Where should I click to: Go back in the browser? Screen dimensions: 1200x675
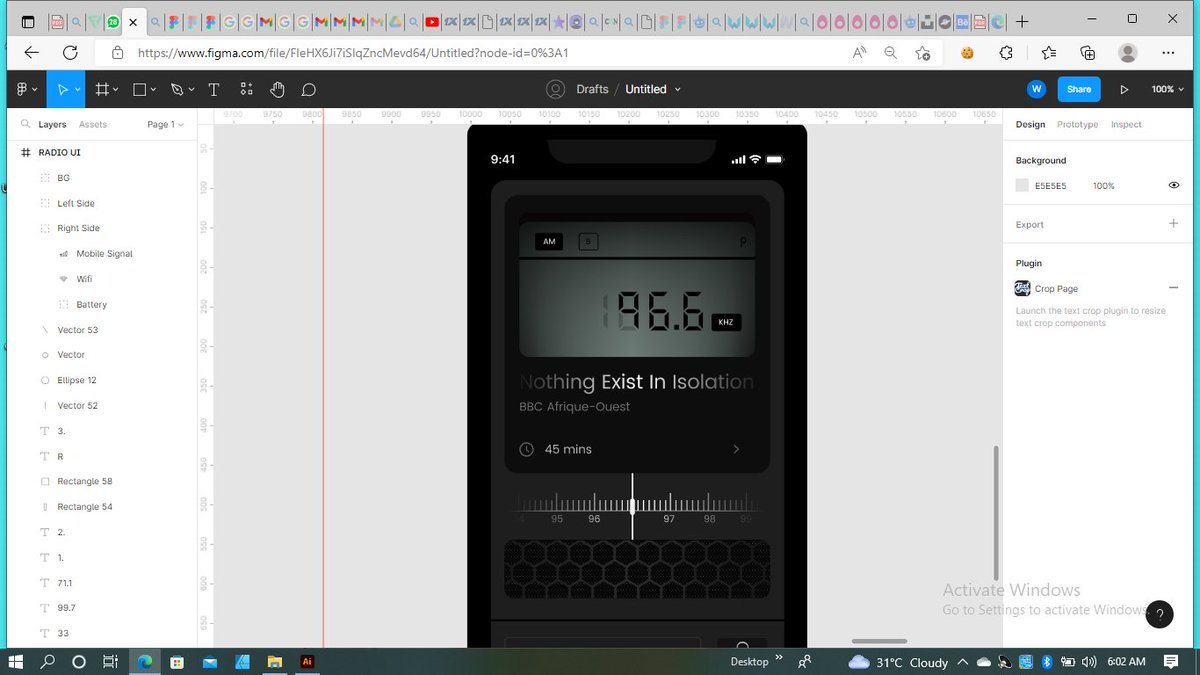31,53
